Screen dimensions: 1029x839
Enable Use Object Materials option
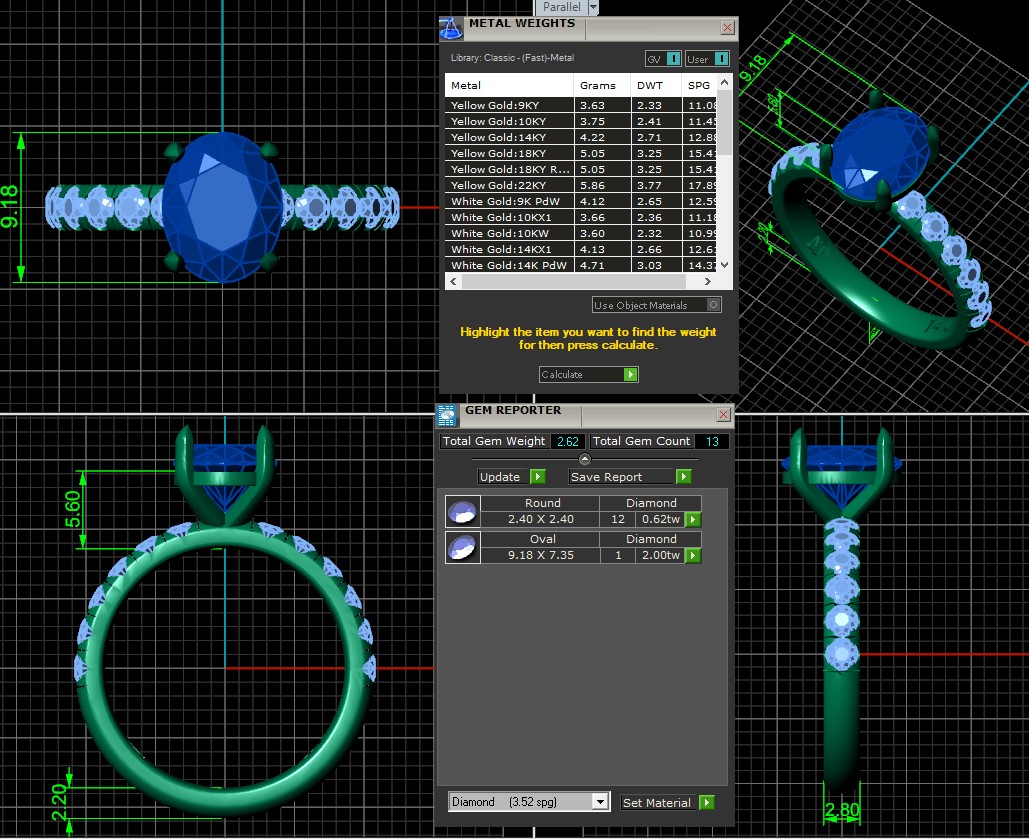click(x=712, y=305)
